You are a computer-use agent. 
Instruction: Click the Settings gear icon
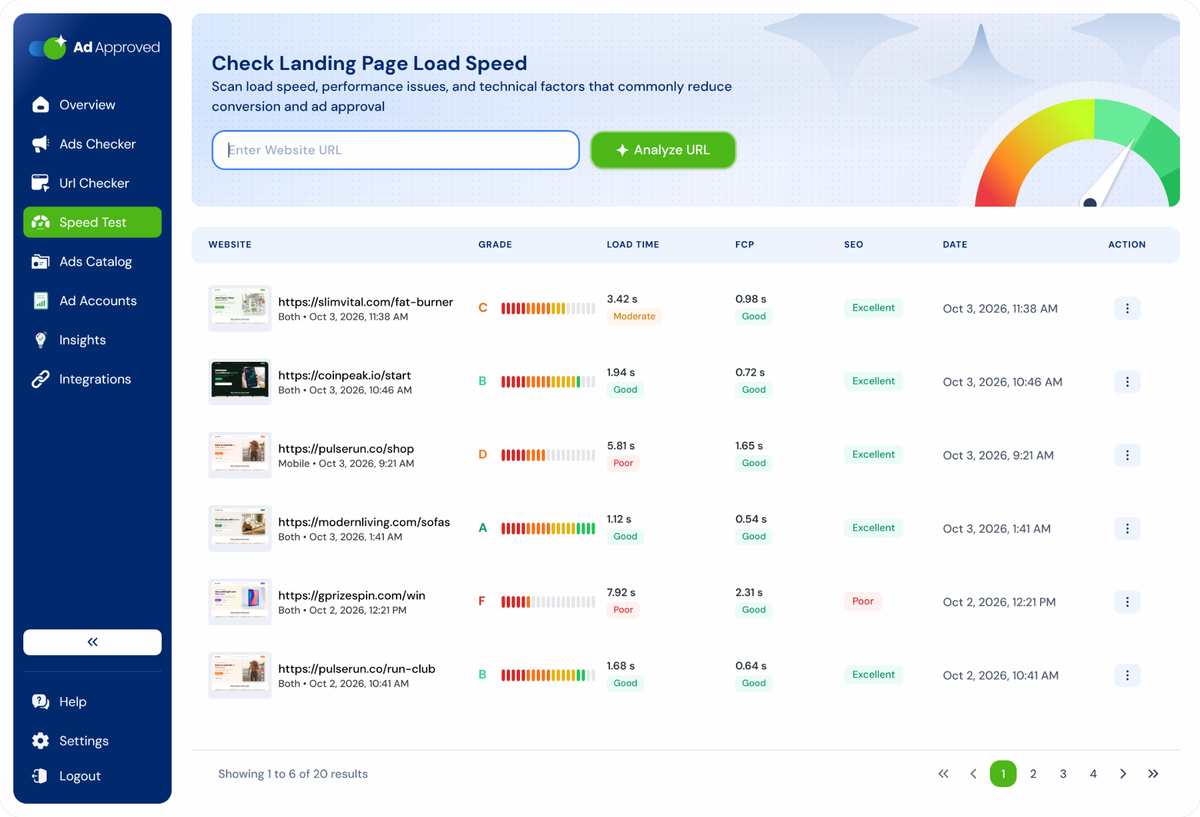click(x=41, y=741)
